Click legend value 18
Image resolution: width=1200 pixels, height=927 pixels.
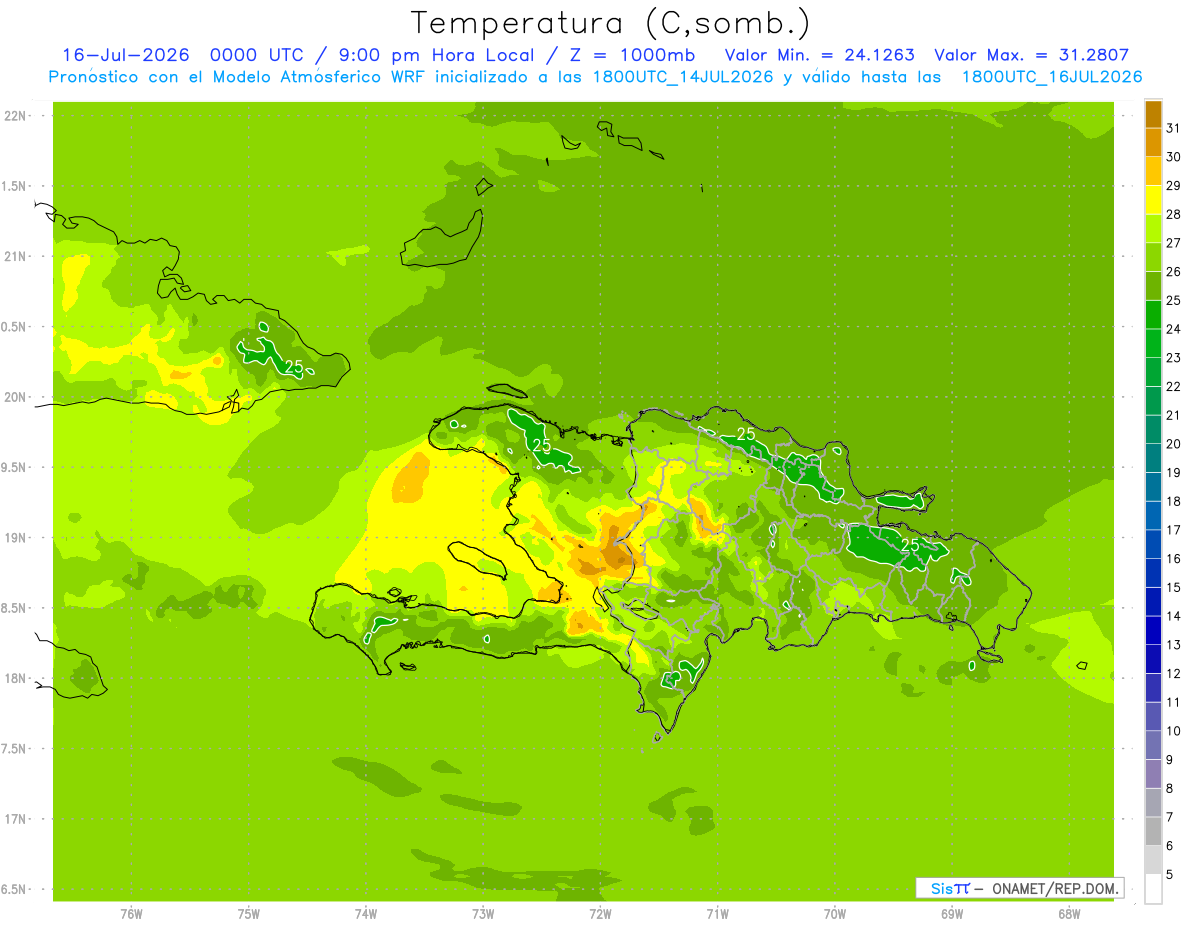pyautogui.click(x=1173, y=501)
